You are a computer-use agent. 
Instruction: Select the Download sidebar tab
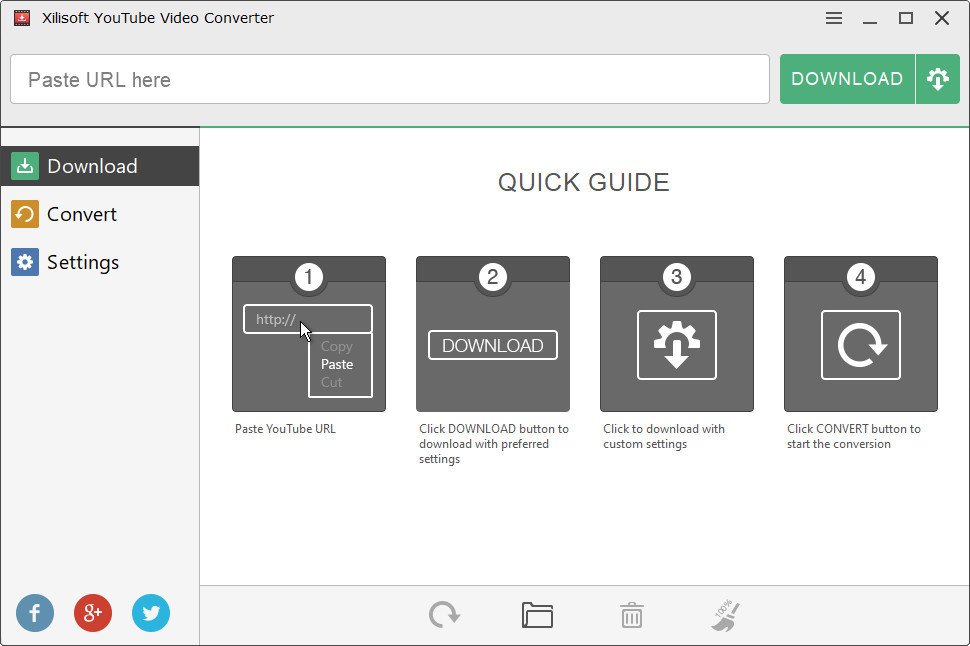coord(99,166)
